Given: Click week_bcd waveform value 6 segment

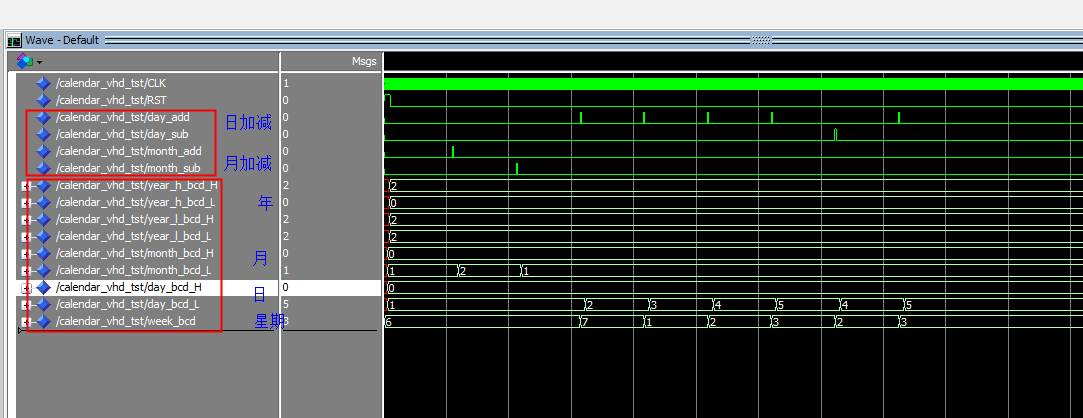Looking at the screenshot, I should click(482, 321).
